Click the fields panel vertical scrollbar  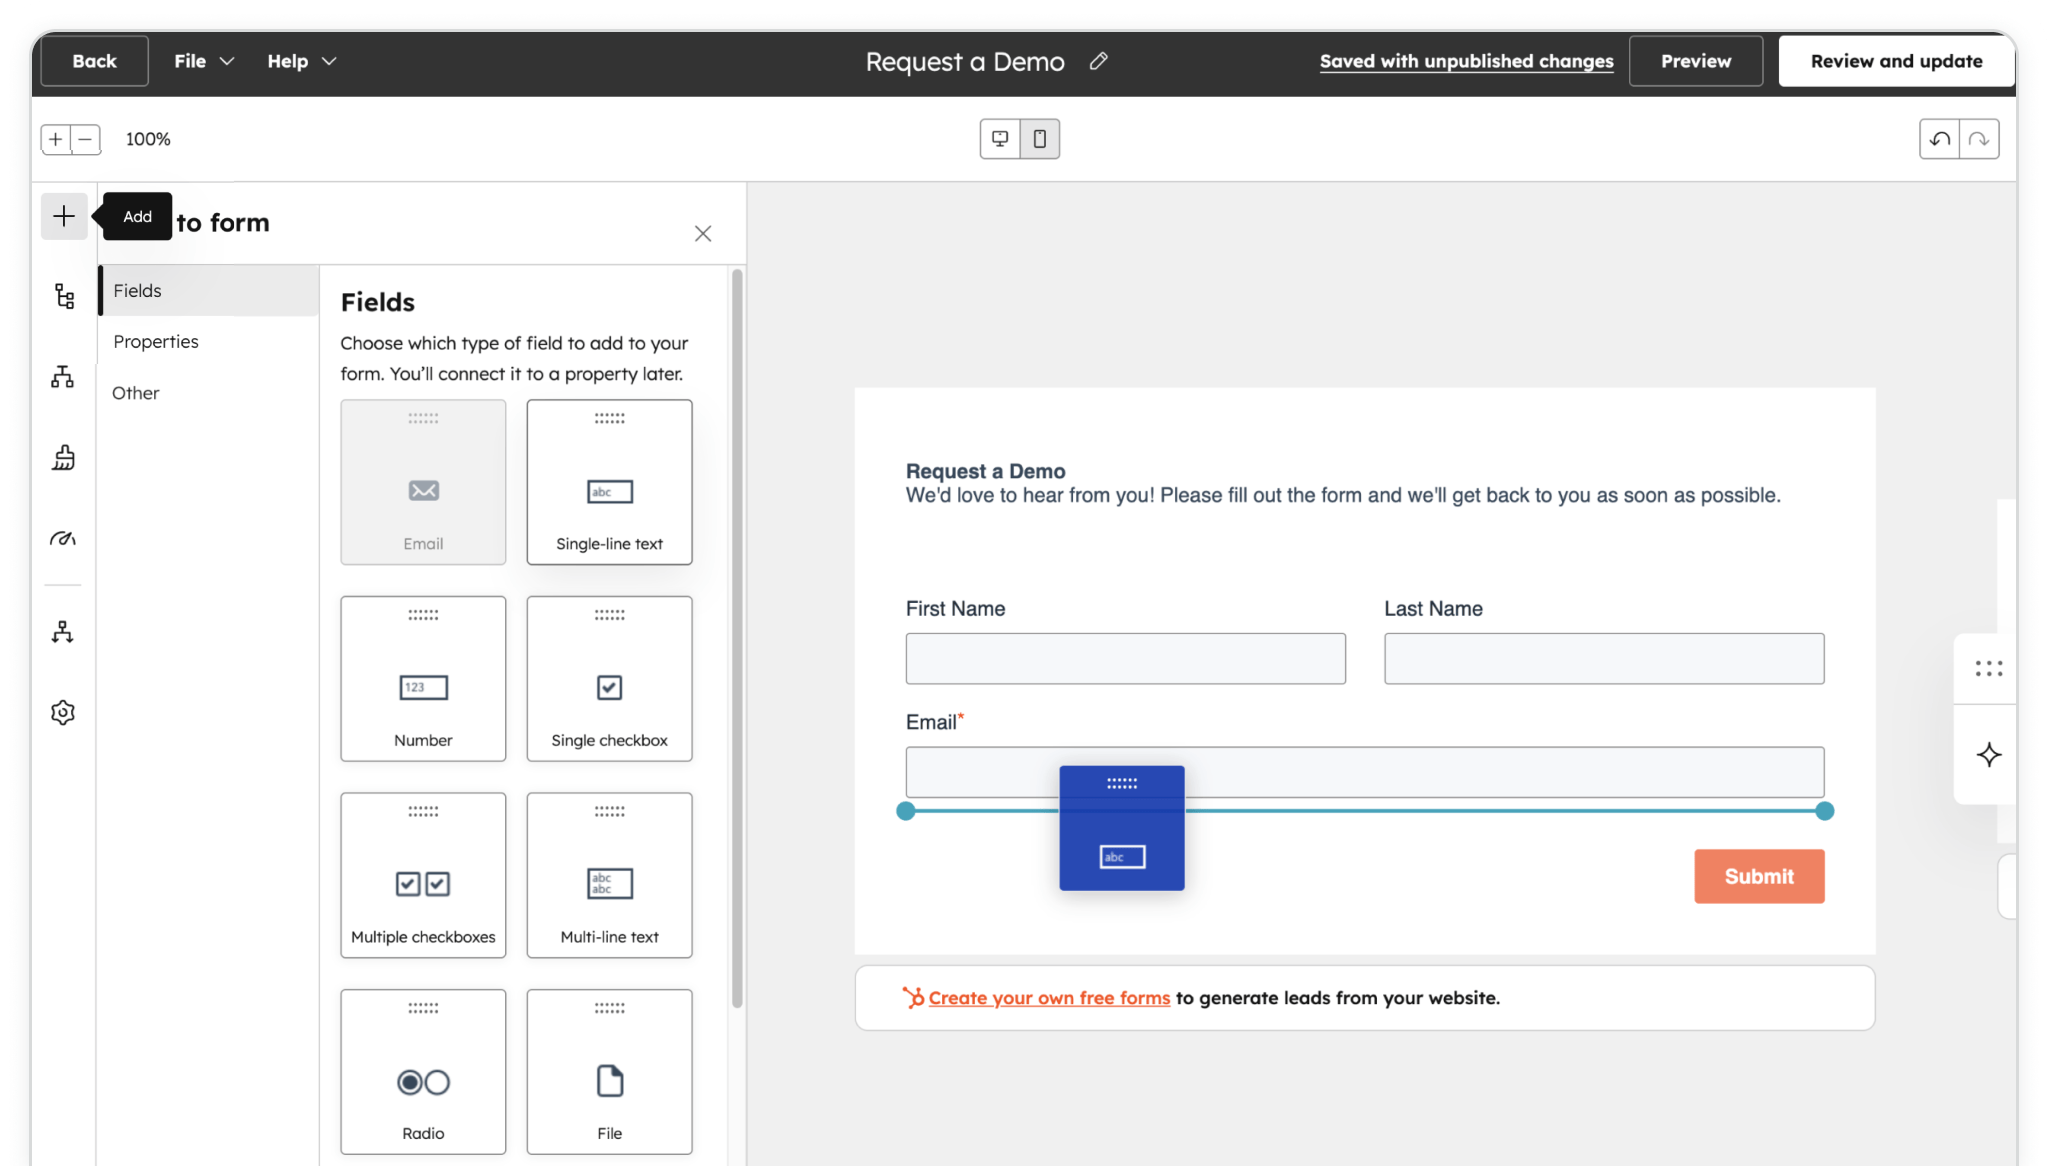(737, 640)
